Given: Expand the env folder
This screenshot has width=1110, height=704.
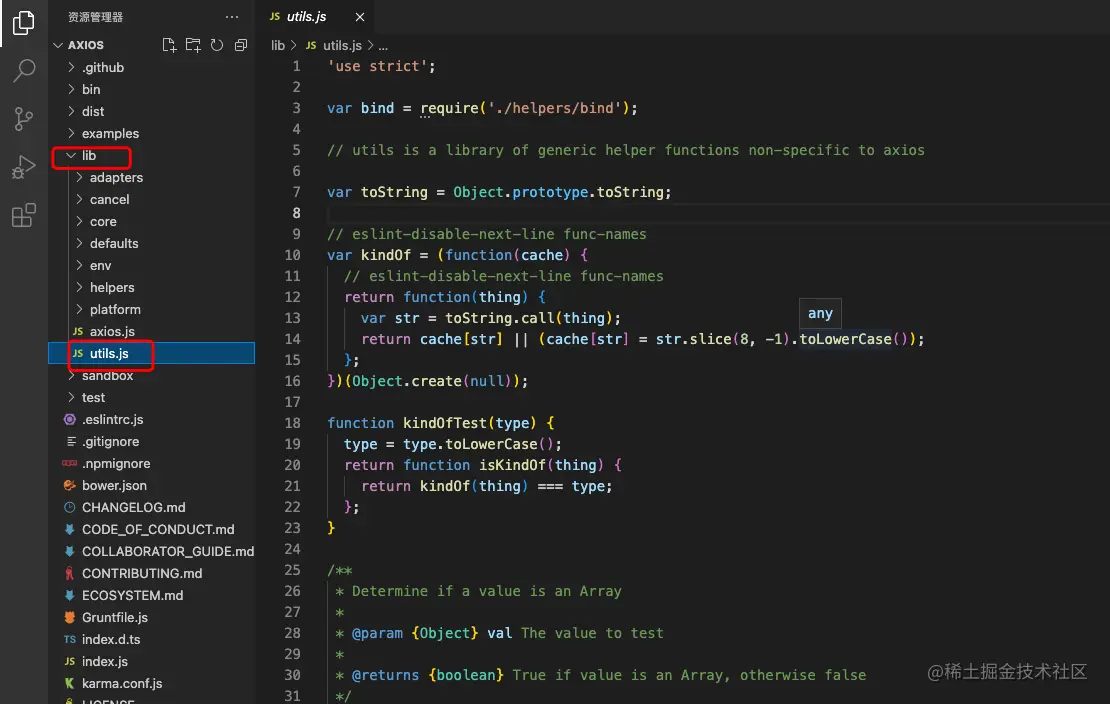Looking at the screenshot, I should pyautogui.click(x=151, y=265).
